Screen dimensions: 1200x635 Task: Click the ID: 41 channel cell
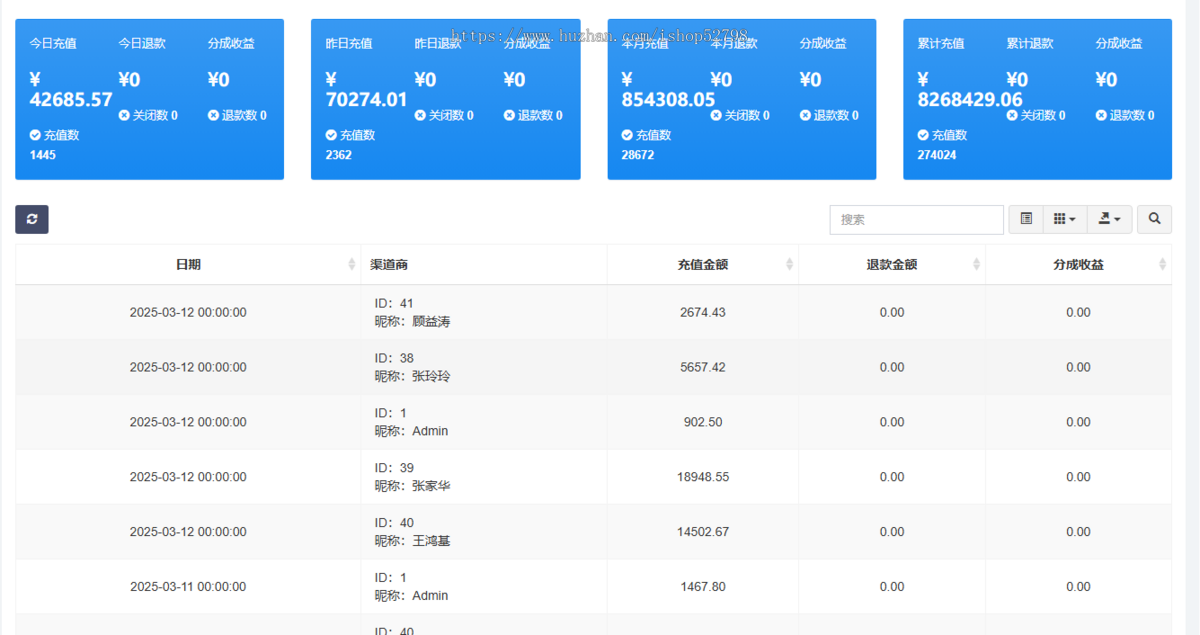coord(484,312)
